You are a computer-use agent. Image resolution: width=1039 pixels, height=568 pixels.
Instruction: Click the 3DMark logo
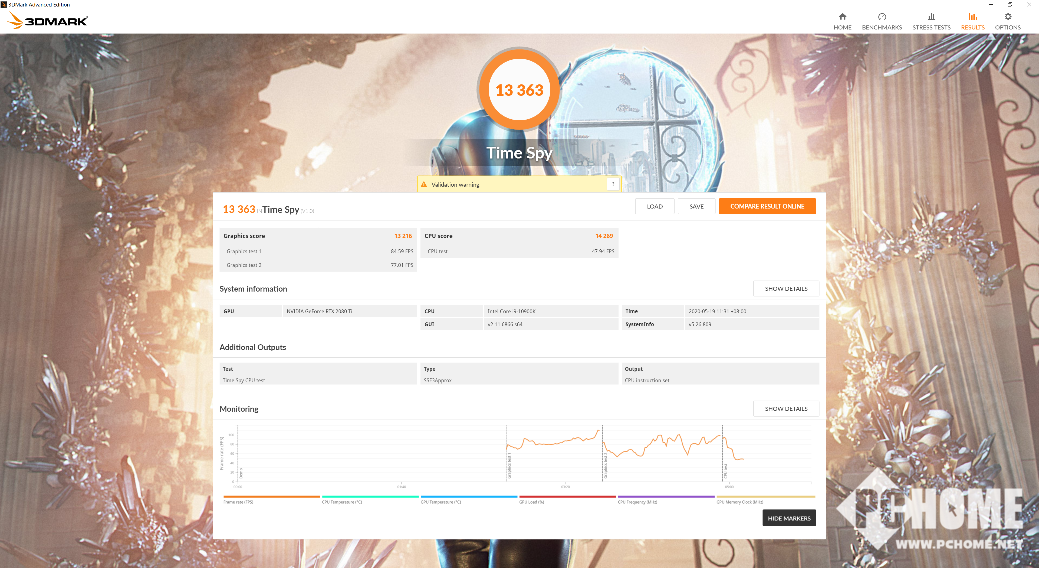click(48, 21)
